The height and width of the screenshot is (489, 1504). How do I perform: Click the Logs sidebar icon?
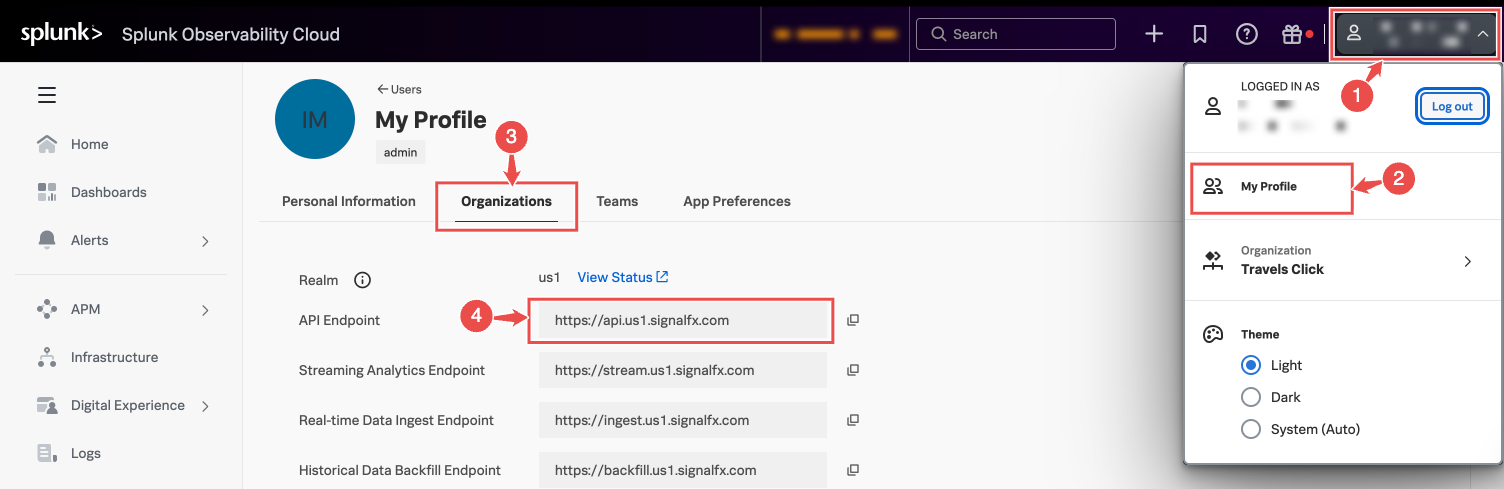(47, 453)
